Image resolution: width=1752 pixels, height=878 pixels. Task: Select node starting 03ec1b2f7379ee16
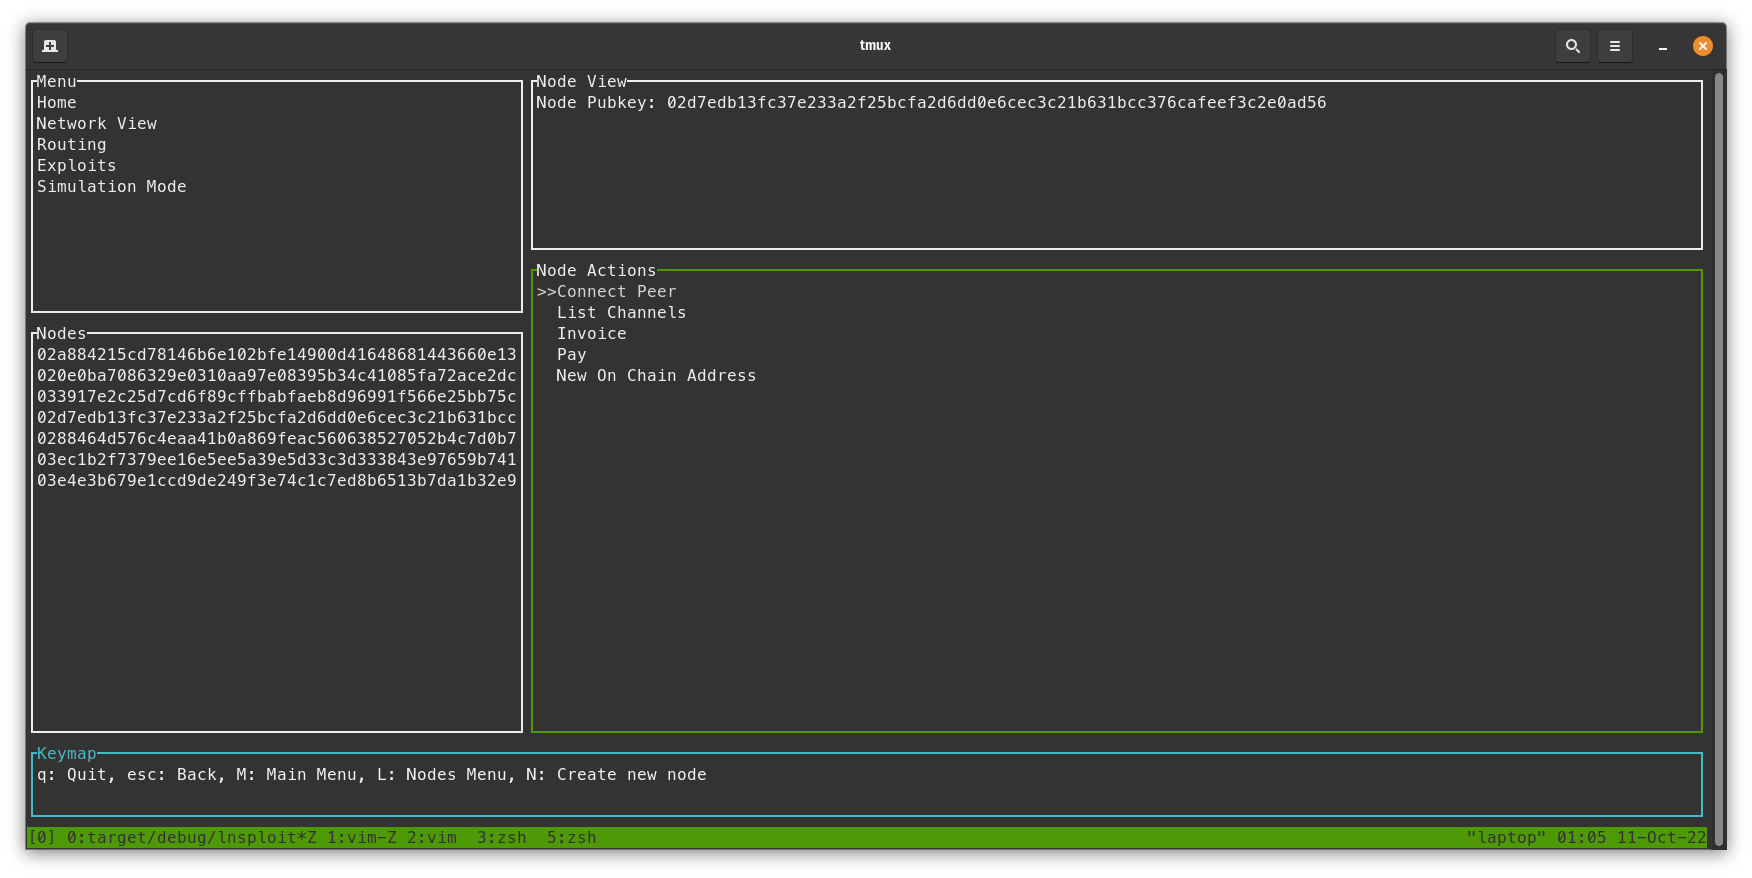[277, 460]
